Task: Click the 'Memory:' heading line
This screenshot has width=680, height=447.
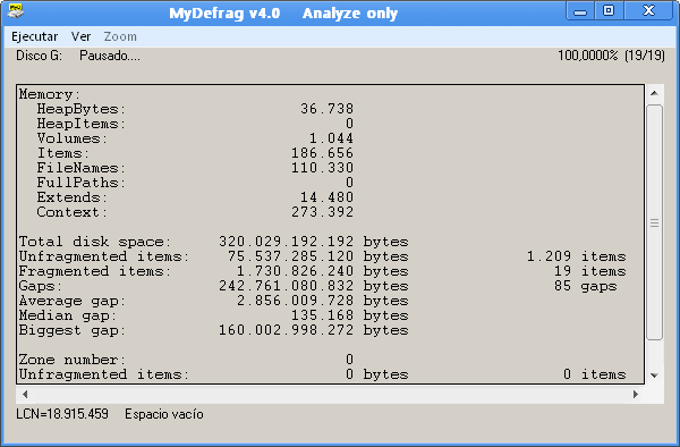Action: coord(49,95)
